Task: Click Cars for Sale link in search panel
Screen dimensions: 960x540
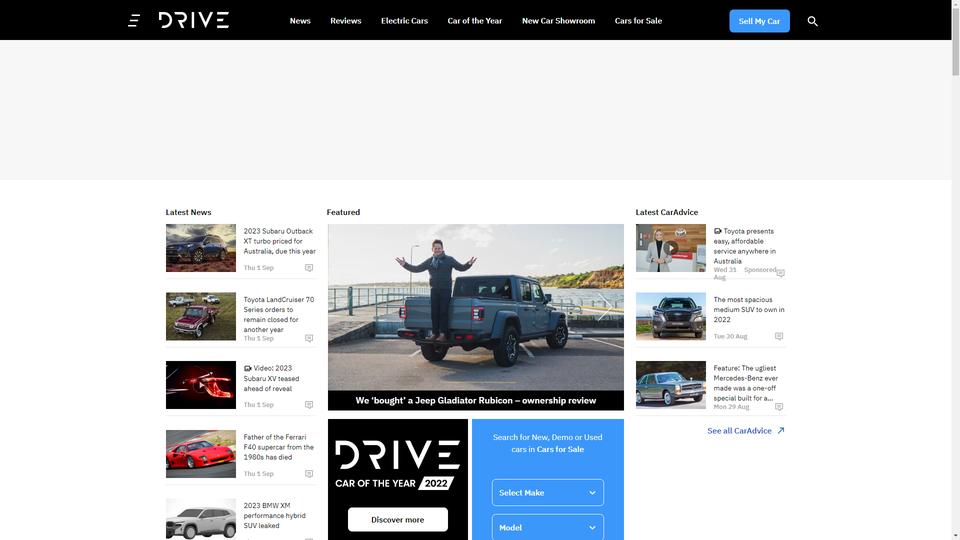Action: [x=560, y=449]
